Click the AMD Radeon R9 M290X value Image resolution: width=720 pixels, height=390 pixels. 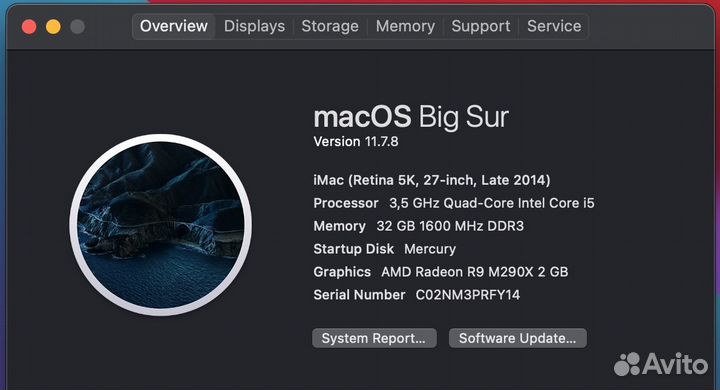[x=475, y=272]
